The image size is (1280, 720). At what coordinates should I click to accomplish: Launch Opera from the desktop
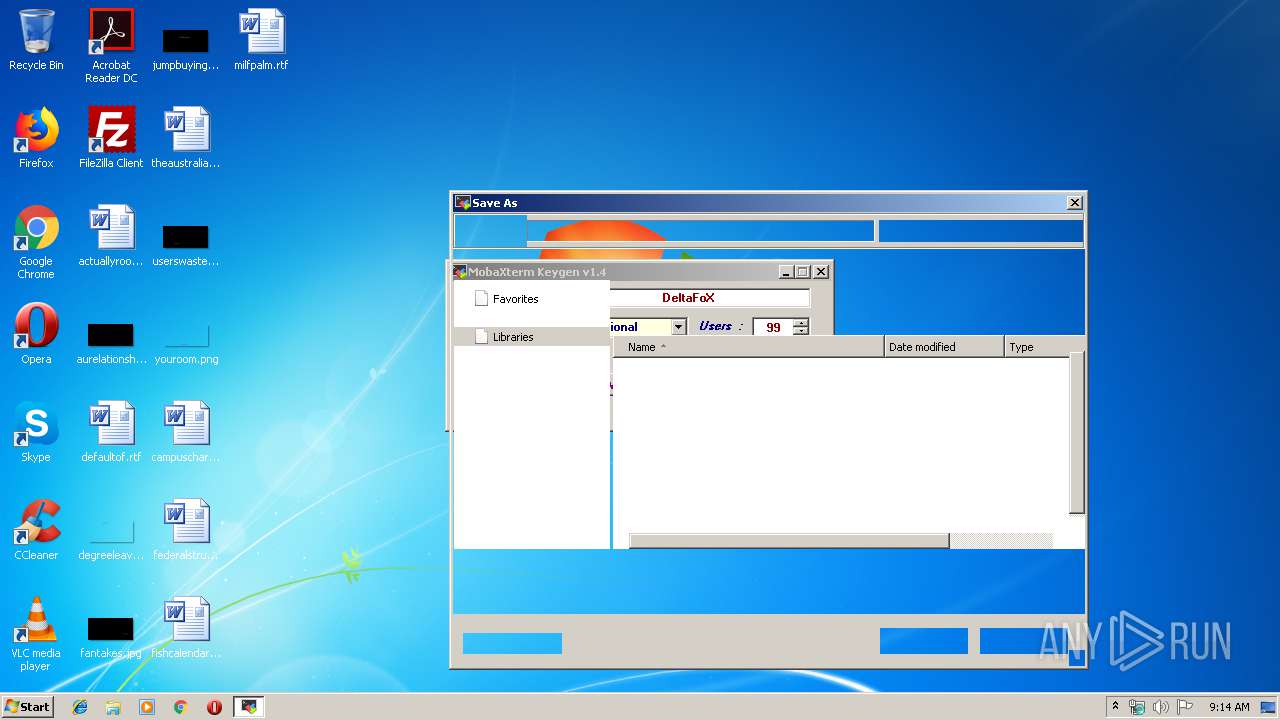(x=36, y=335)
